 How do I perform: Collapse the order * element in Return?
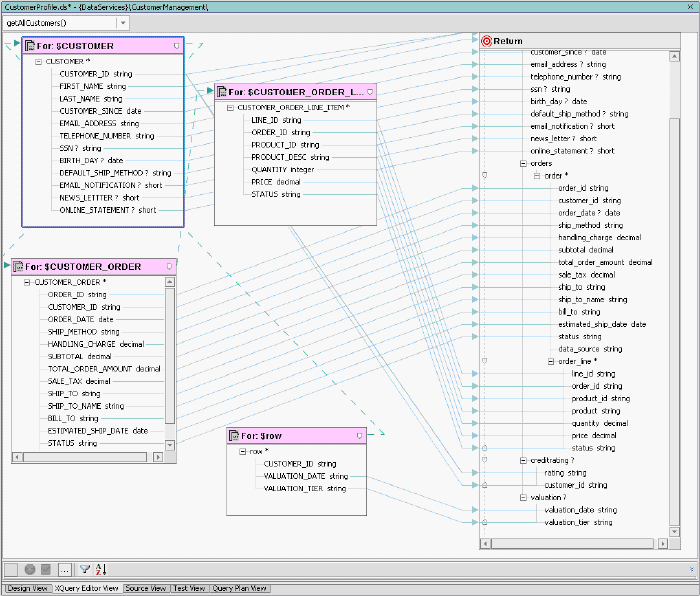coord(537,176)
